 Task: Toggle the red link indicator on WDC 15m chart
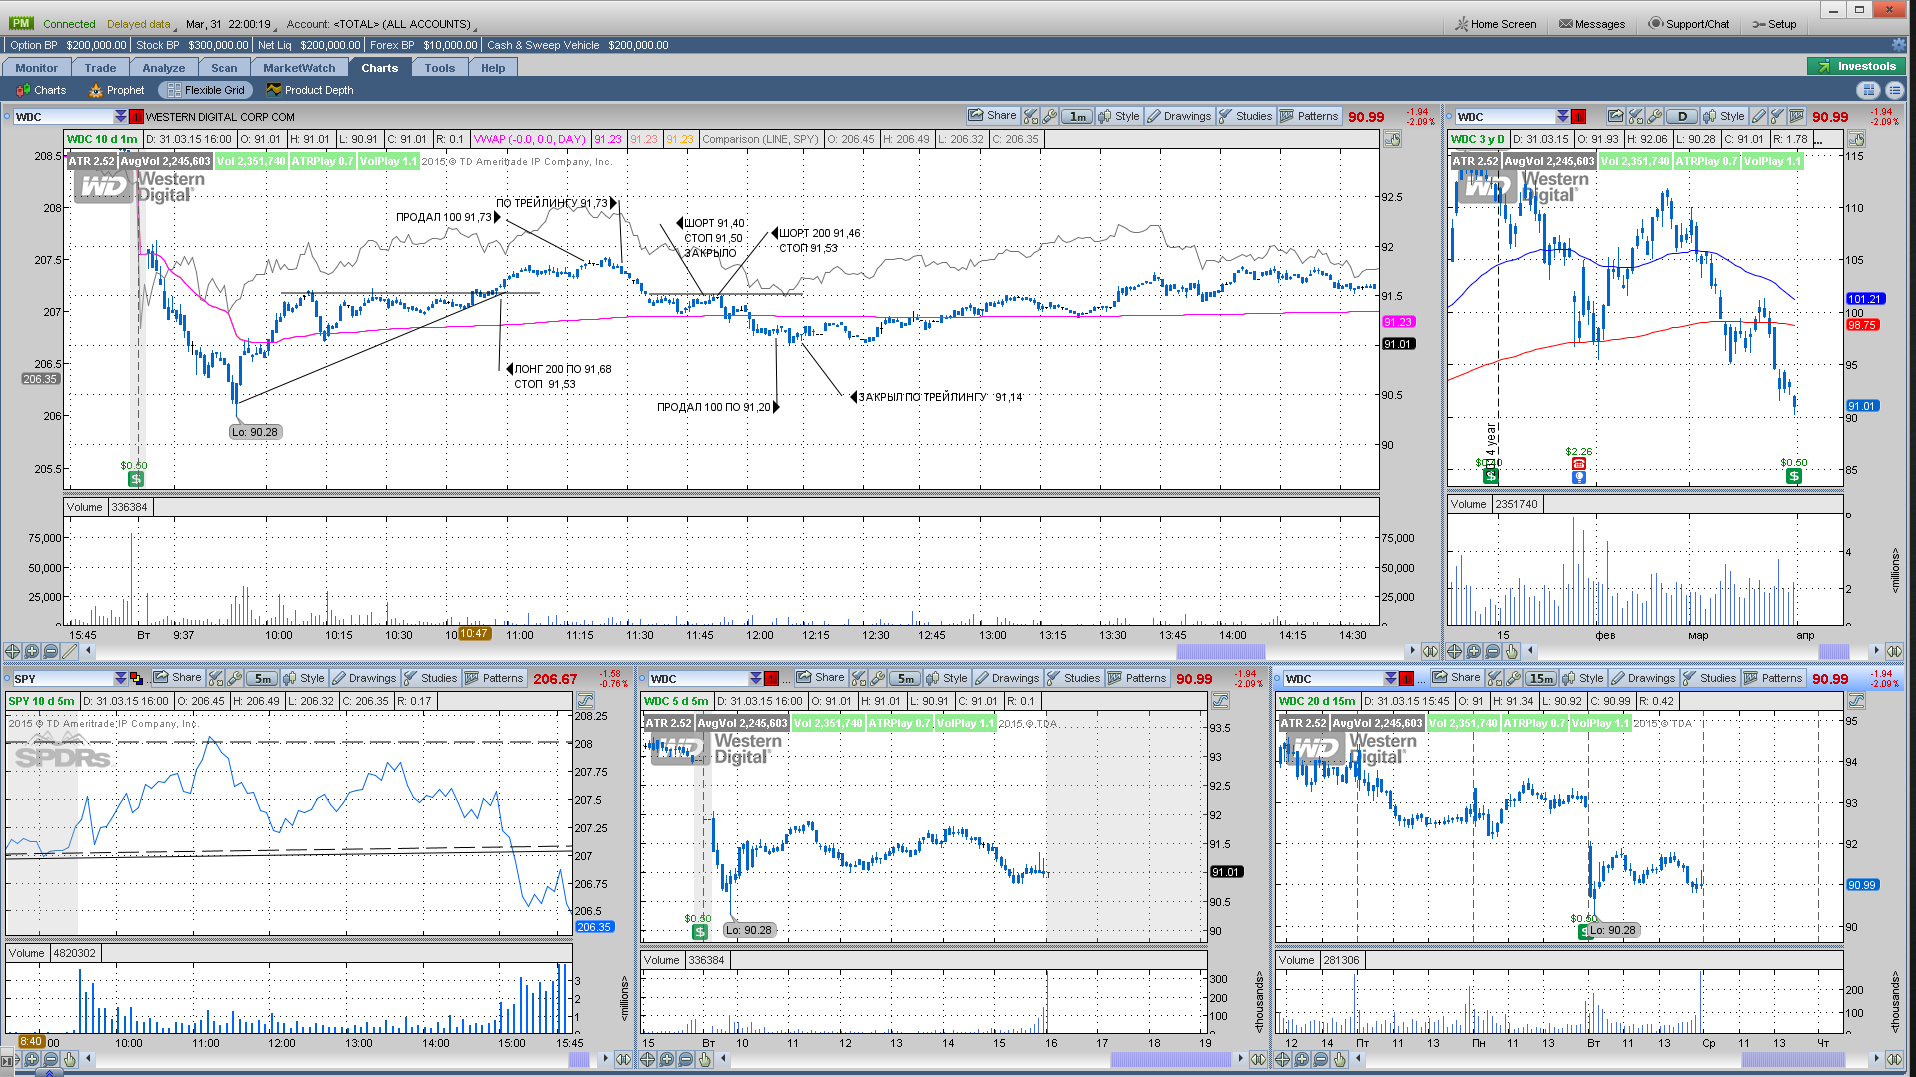click(x=1406, y=679)
